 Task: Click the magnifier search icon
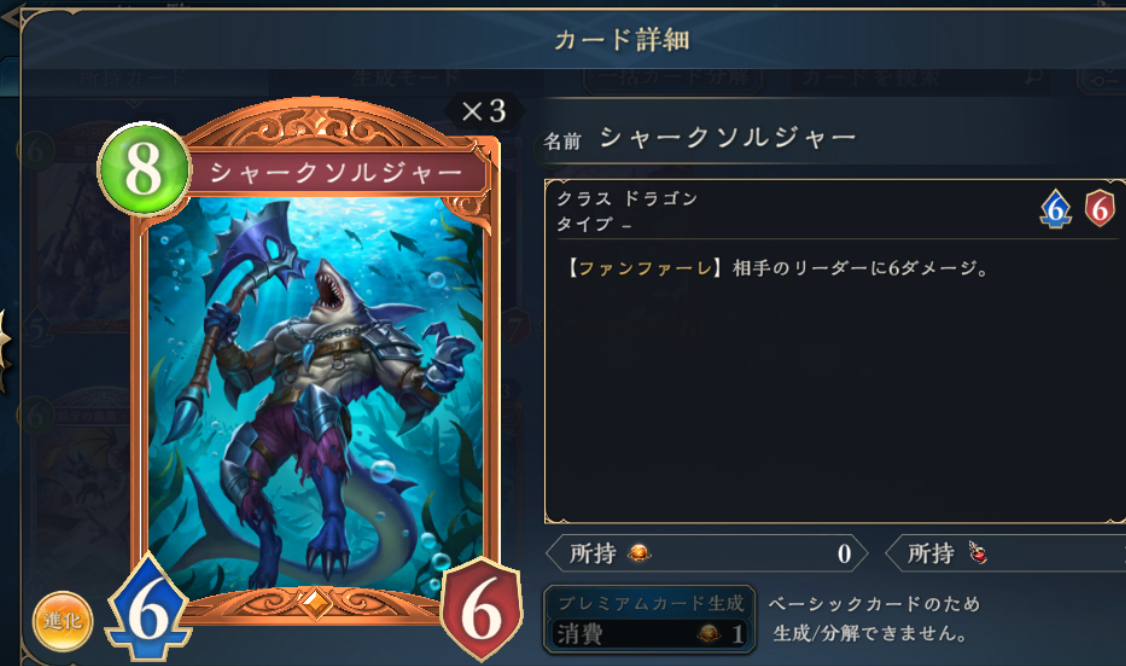[x=1033, y=75]
